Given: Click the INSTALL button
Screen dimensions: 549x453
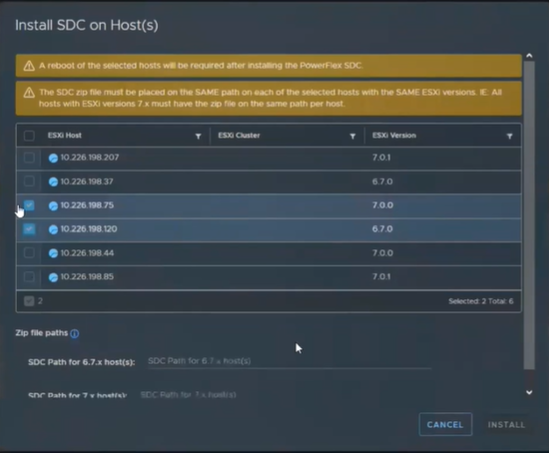Looking at the screenshot, I should click(506, 425).
